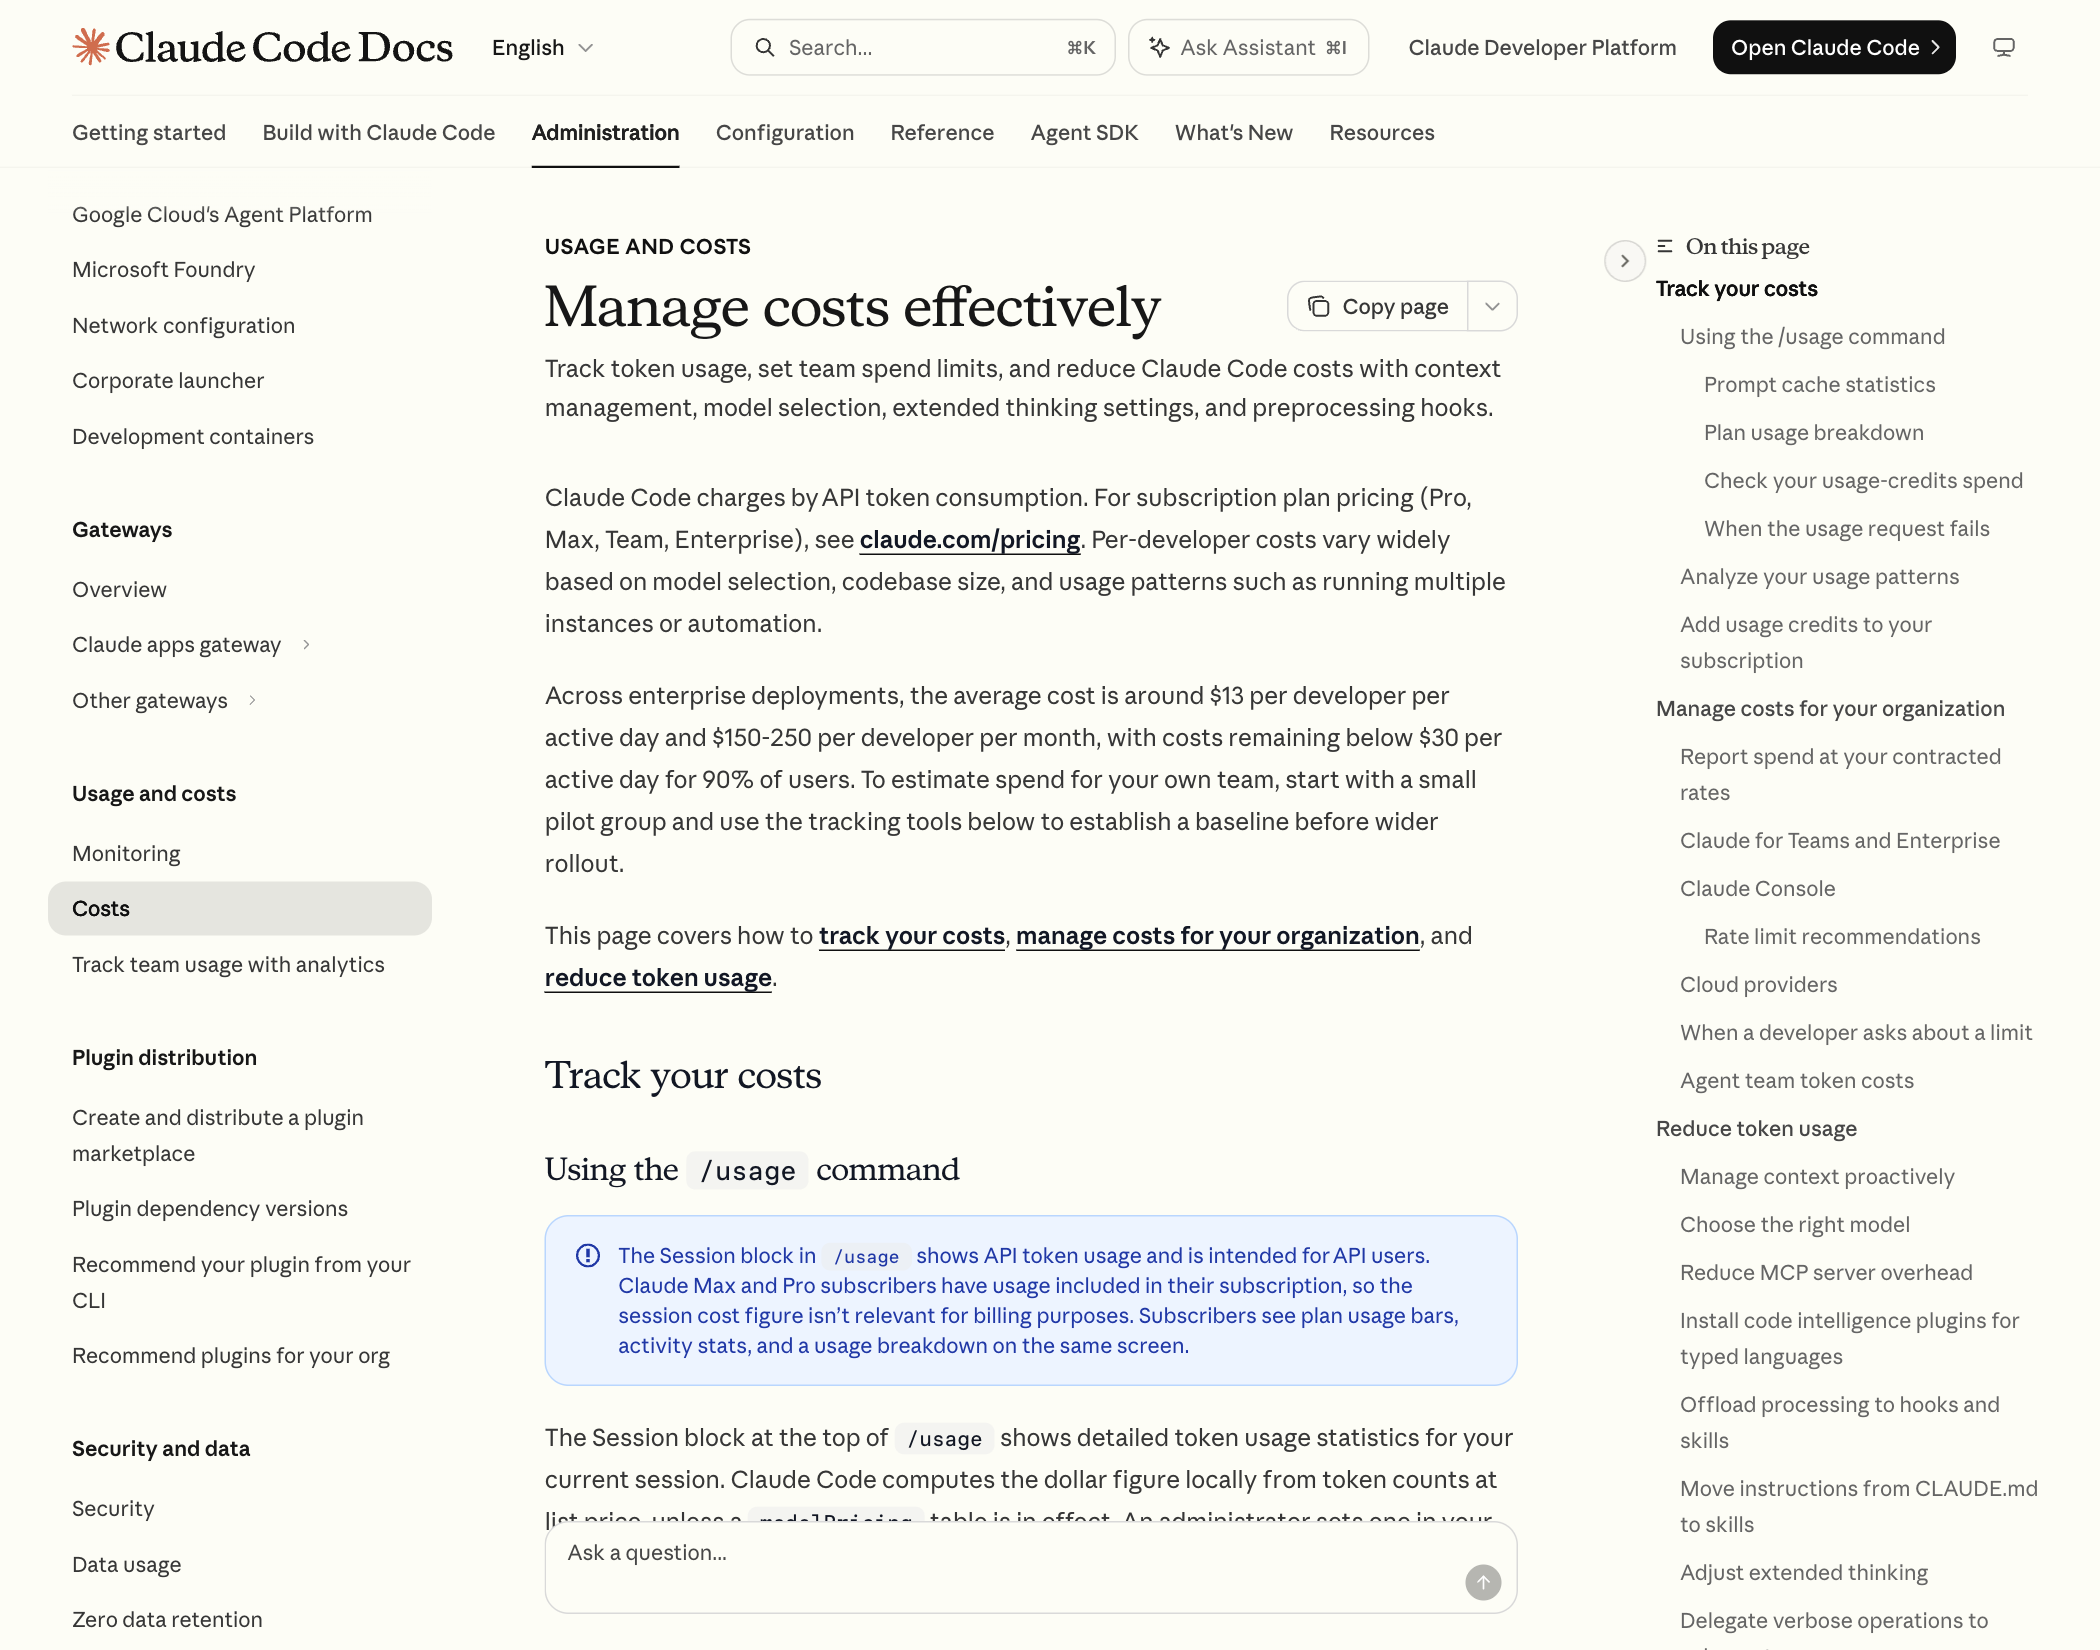Jump to Adjust extended thinking section

click(1803, 1572)
